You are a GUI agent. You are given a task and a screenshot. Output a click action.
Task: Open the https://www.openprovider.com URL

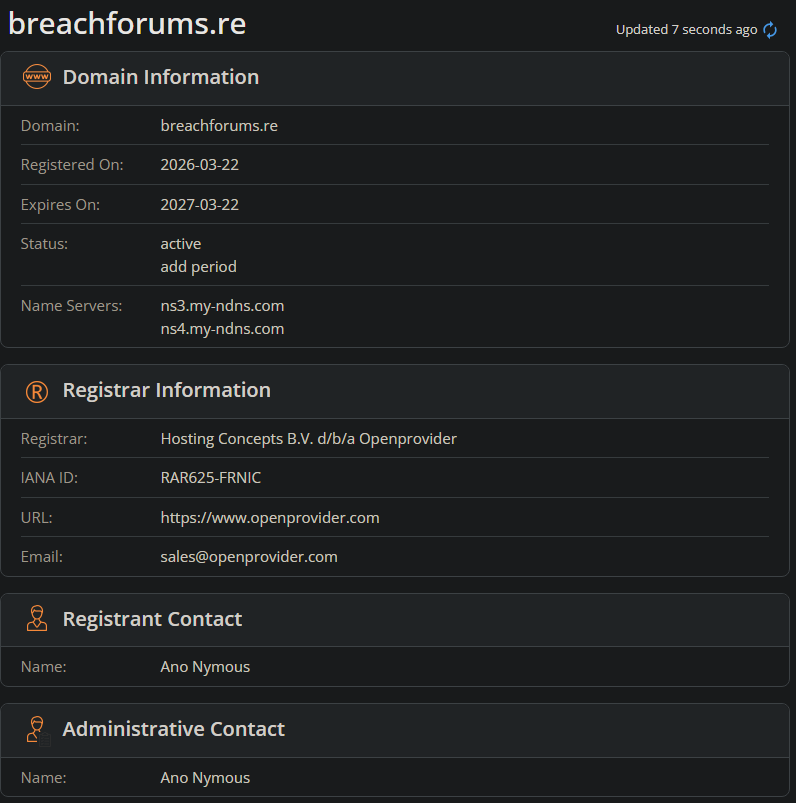tap(270, 518)
